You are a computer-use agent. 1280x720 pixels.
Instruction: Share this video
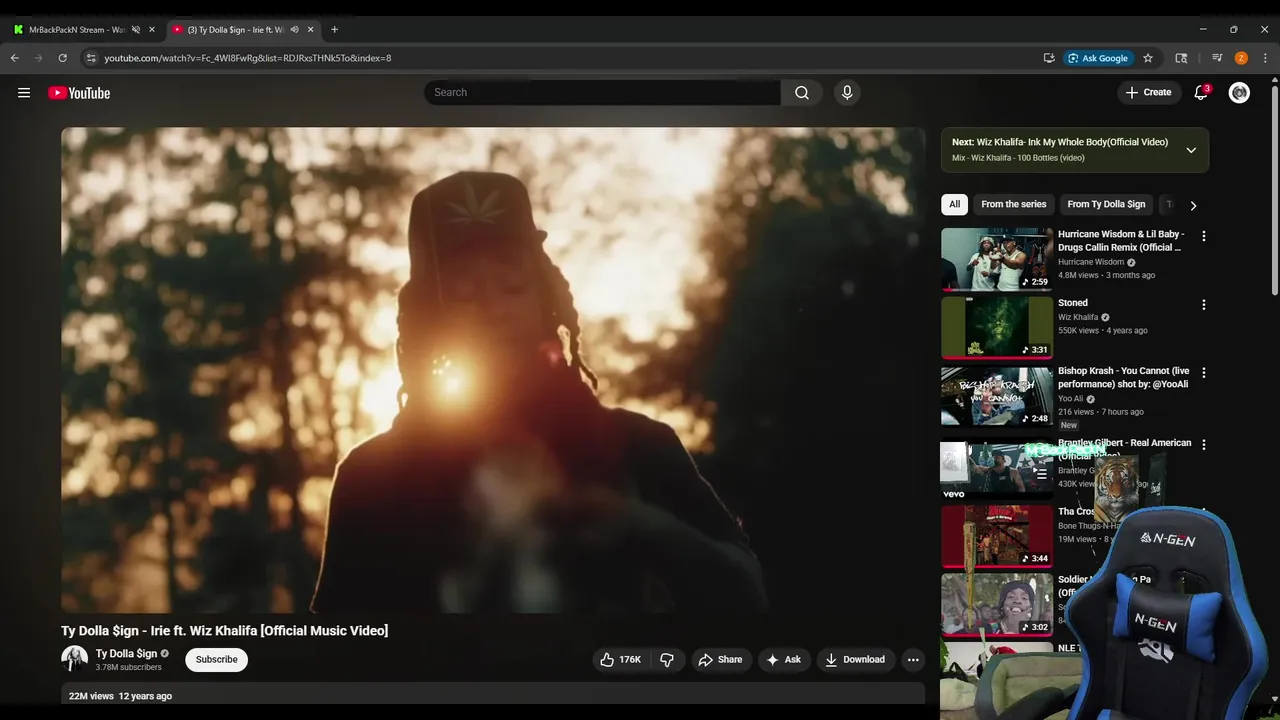click(x=720, y=660)
